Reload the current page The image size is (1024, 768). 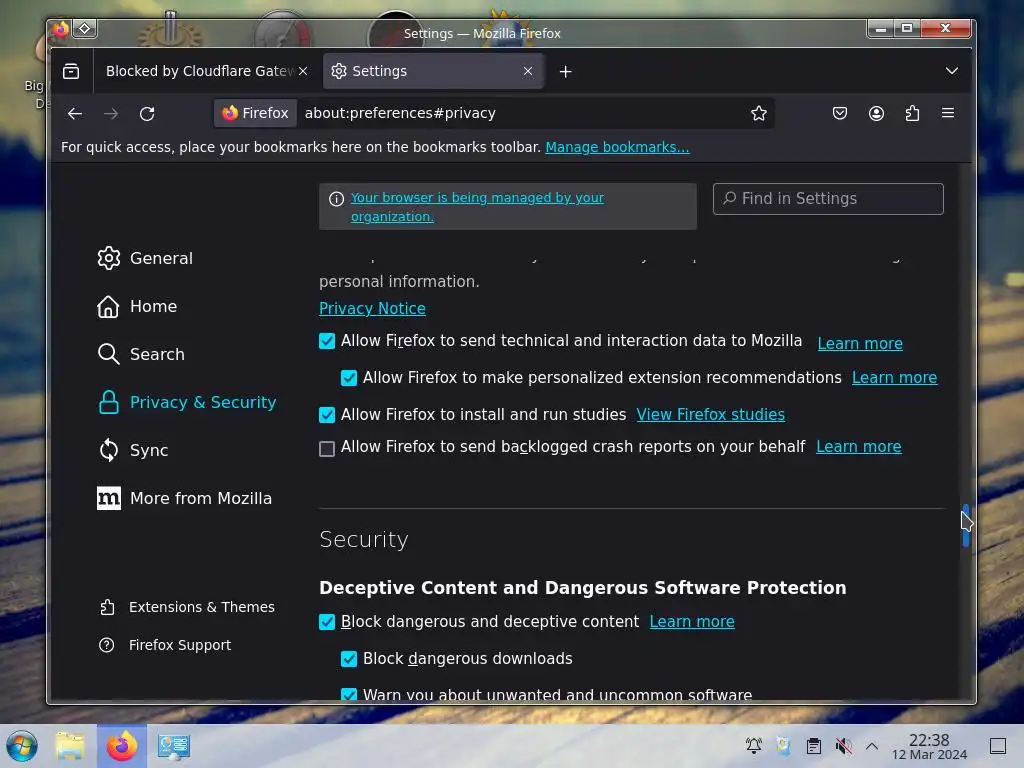[x=147, y=114]
